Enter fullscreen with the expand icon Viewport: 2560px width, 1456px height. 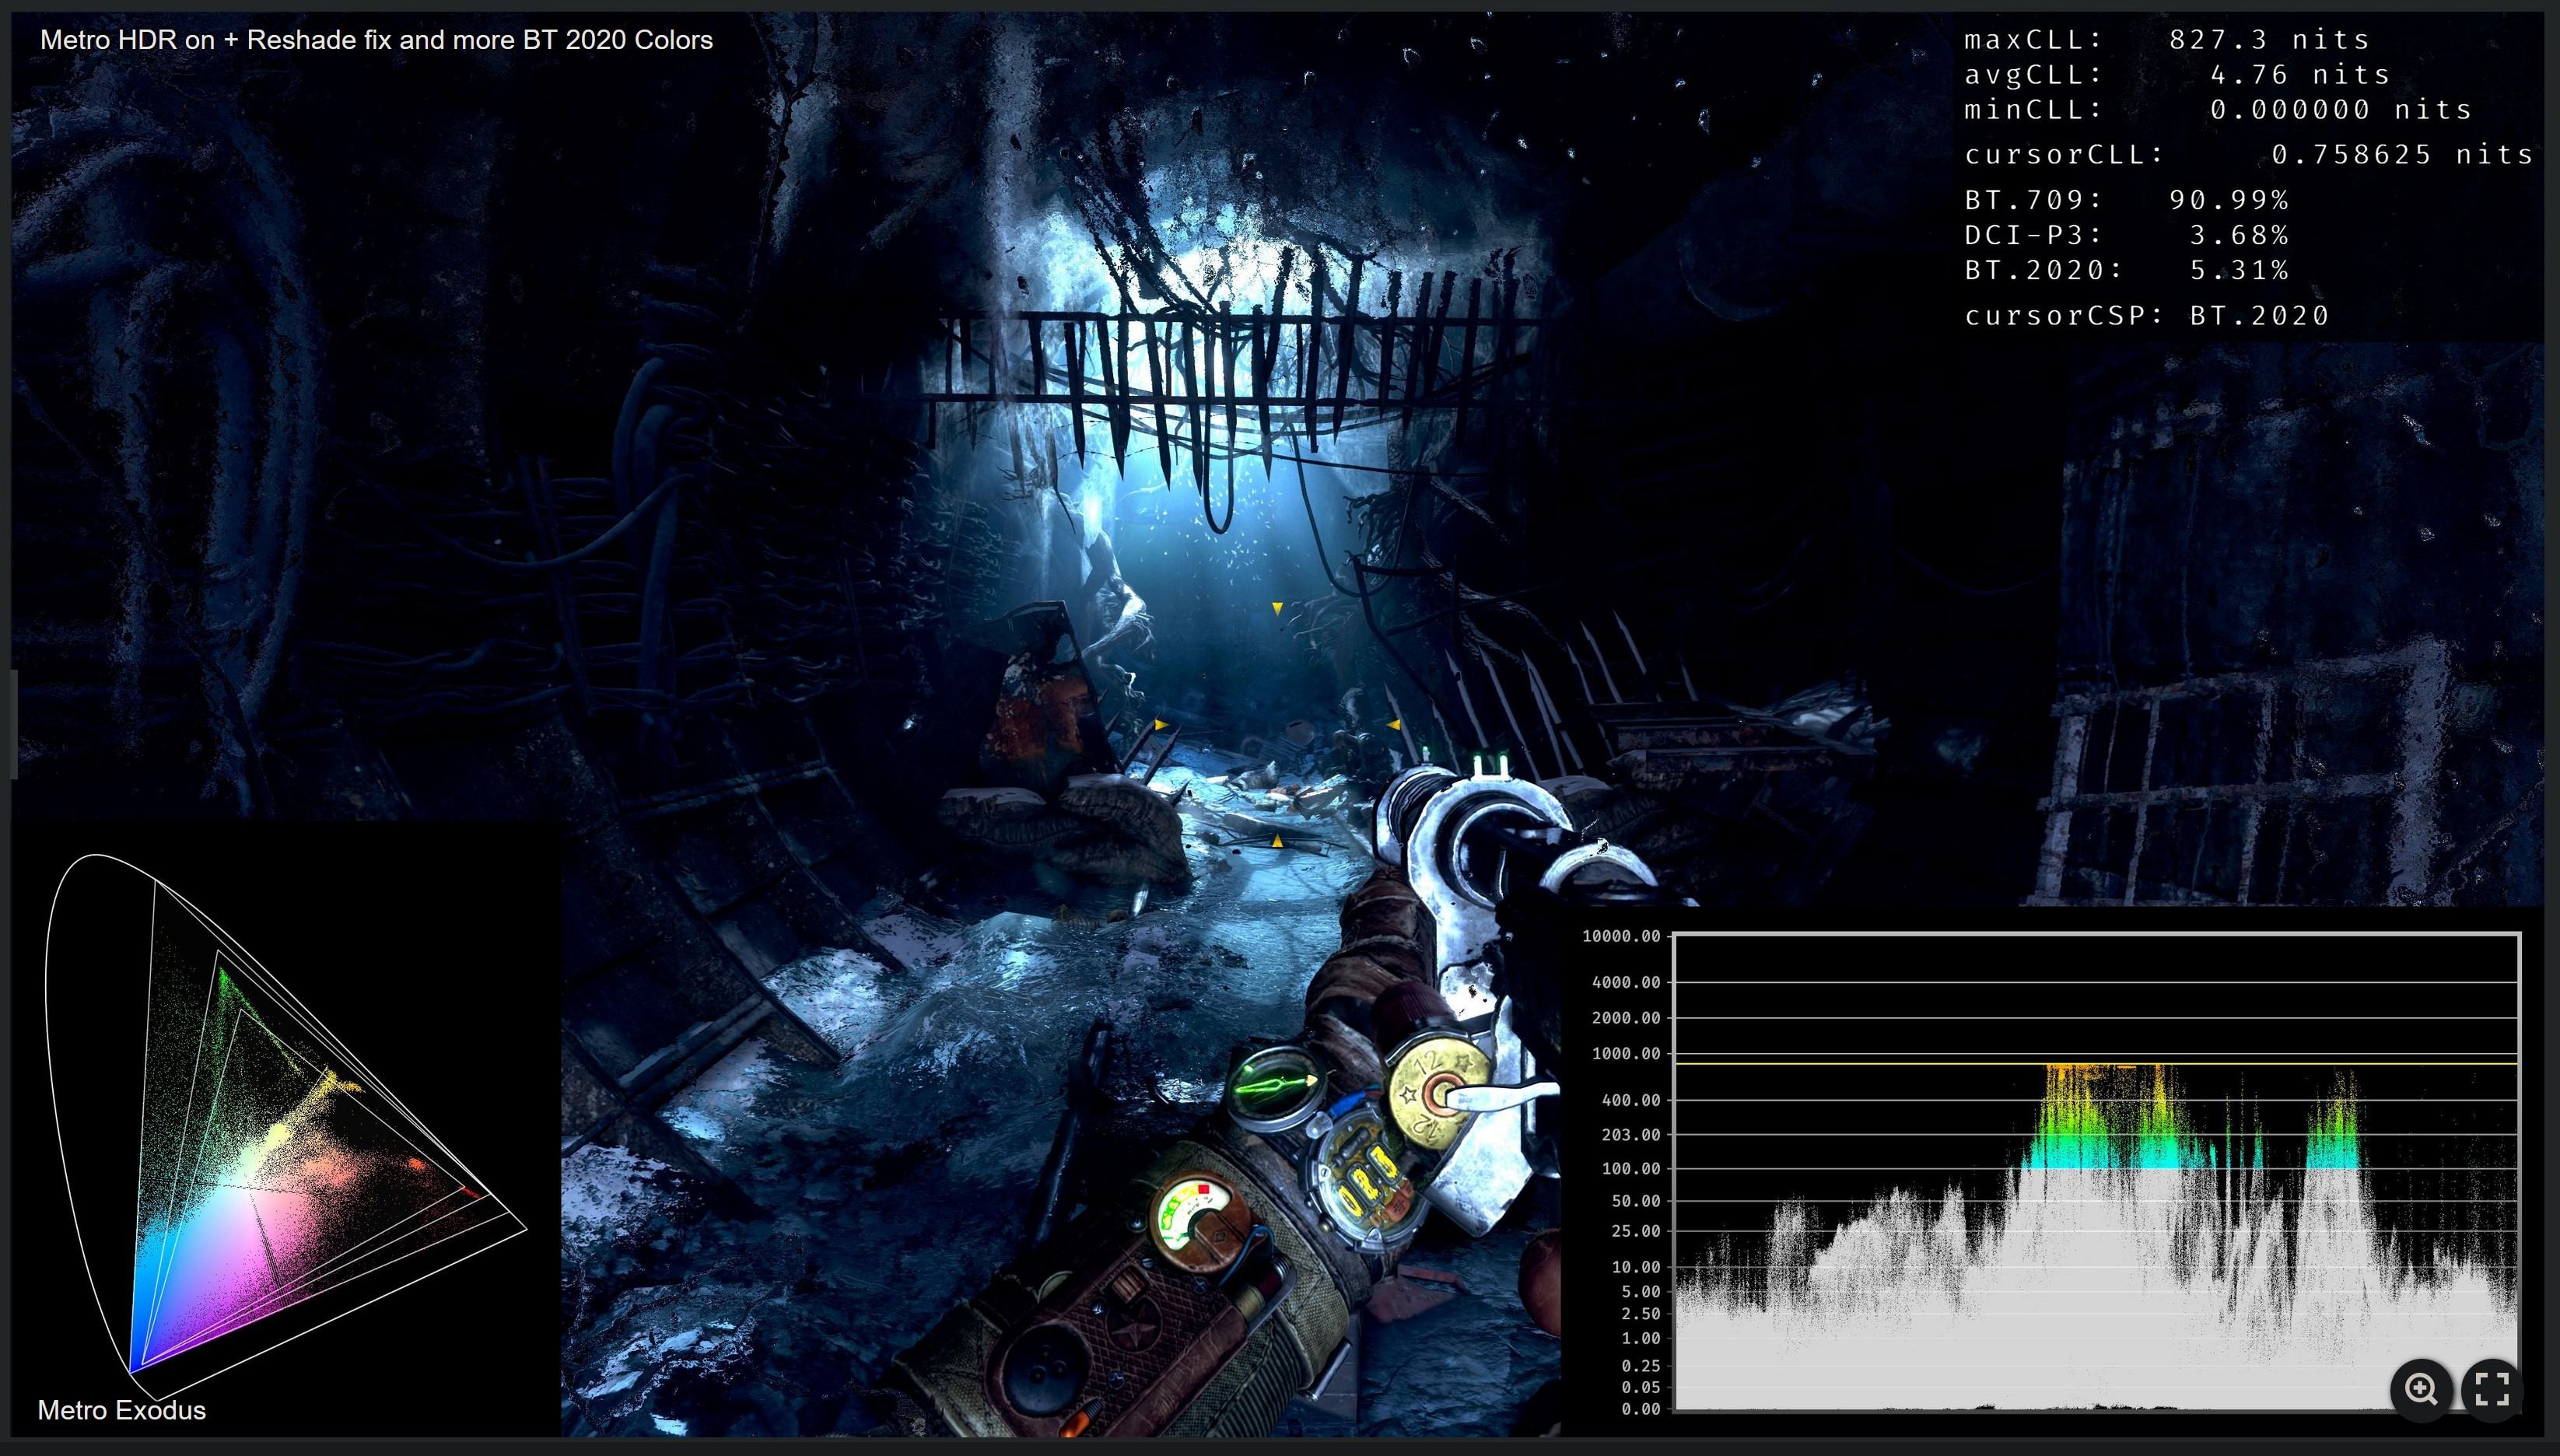2492,1389
